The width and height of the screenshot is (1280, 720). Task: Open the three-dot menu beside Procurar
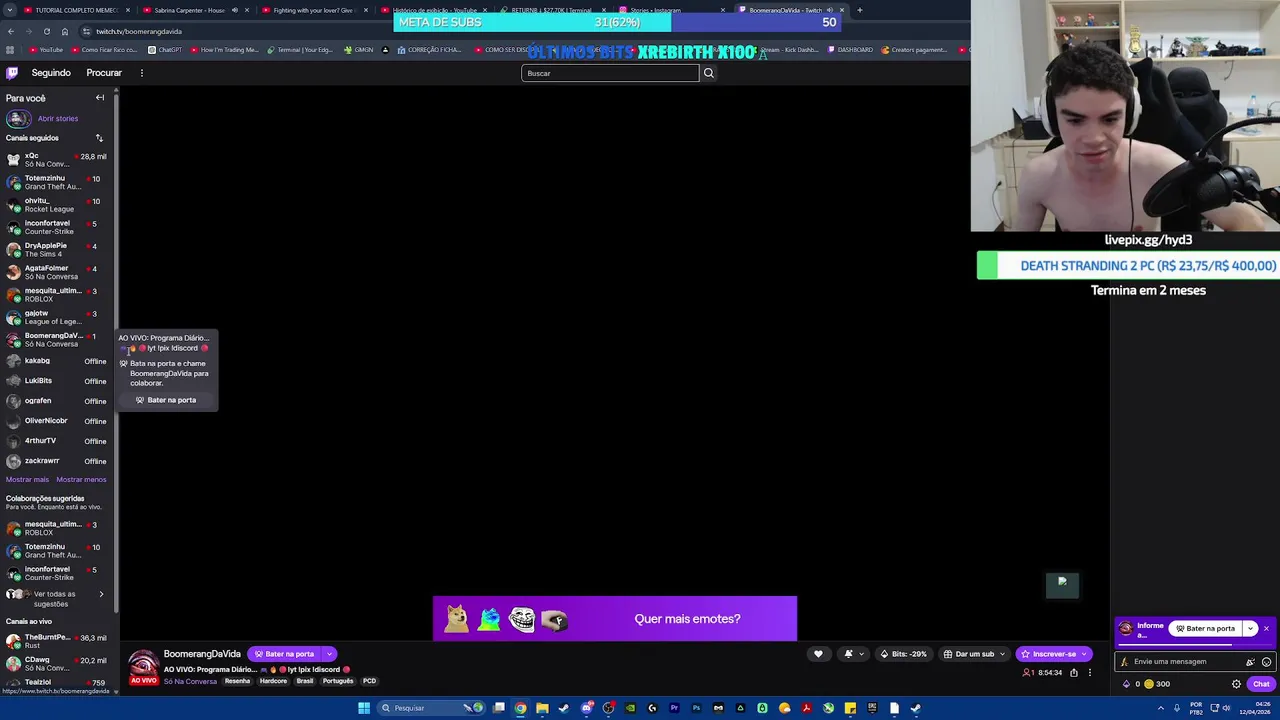141,73
